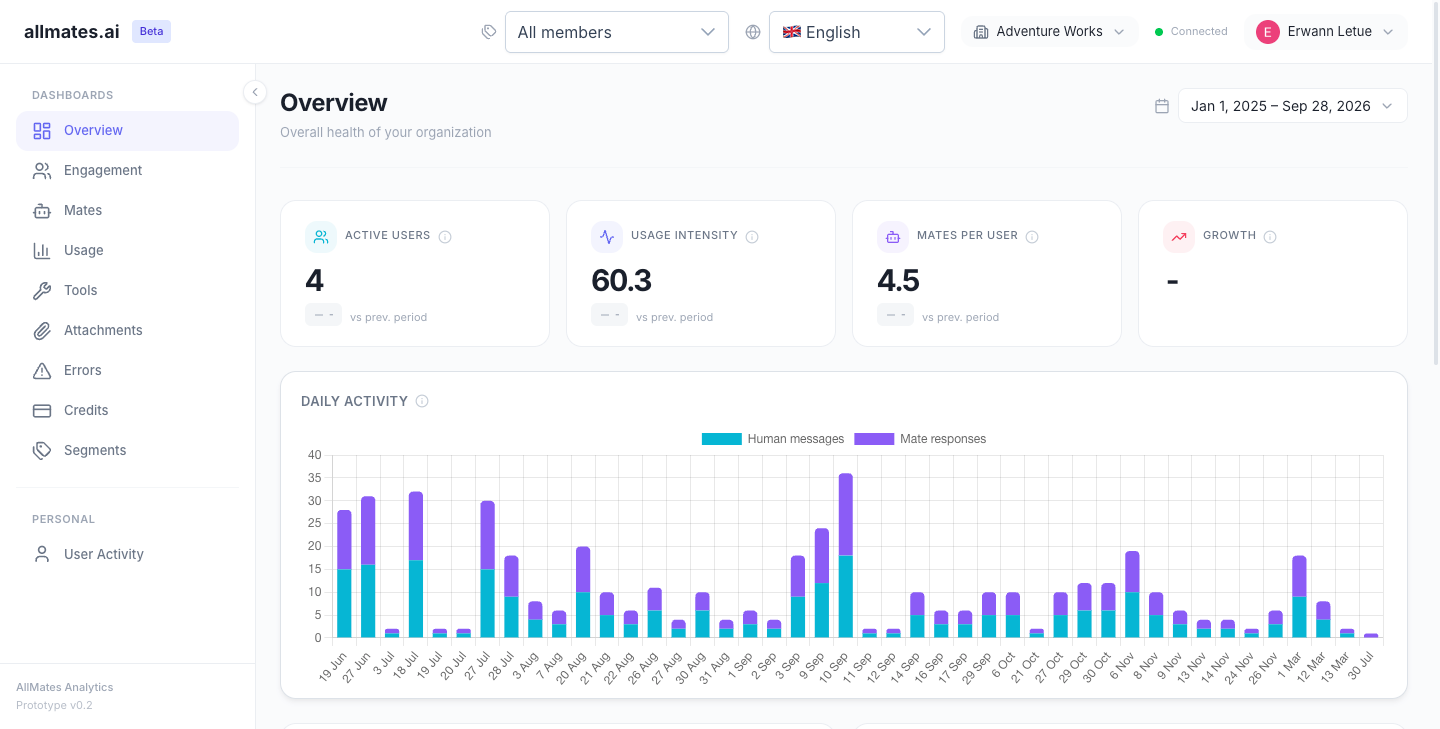Viewport: 1440px width, 729px height.
Task: Open the Mates dashboard
Action: [127, 211]
